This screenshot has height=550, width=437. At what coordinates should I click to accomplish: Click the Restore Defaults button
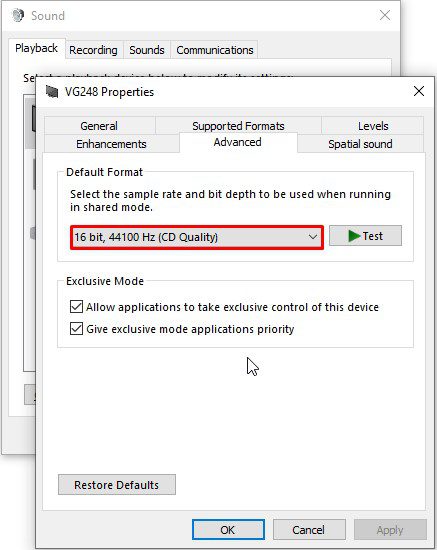117,485
